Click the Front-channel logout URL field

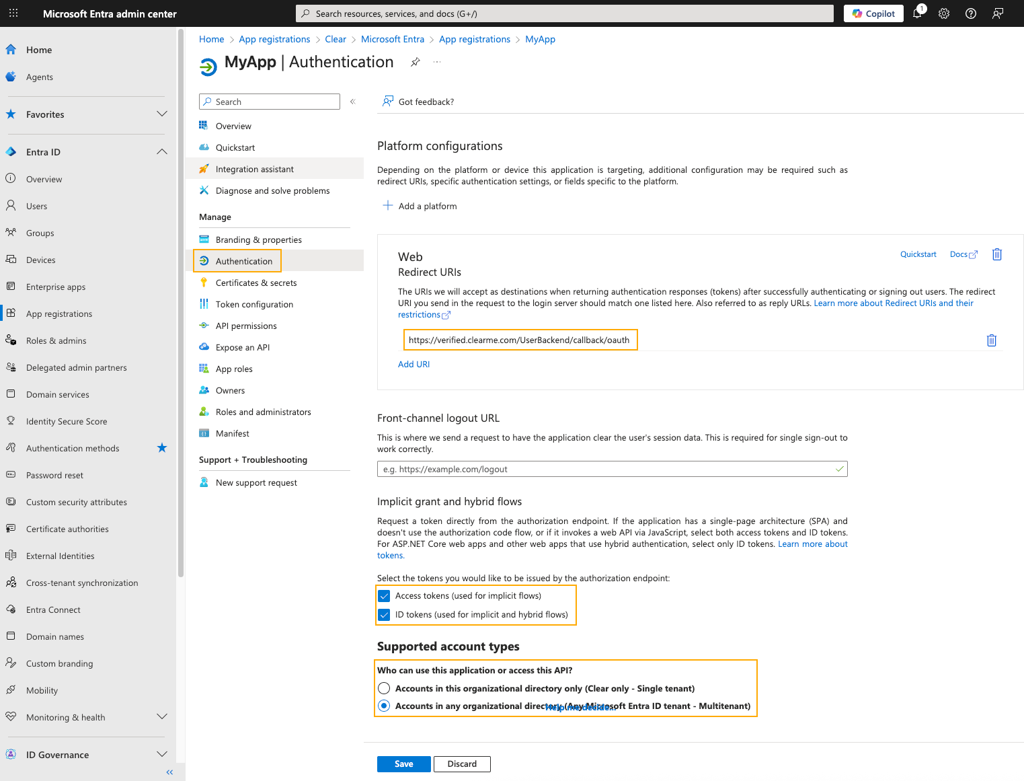click(612, 469)
